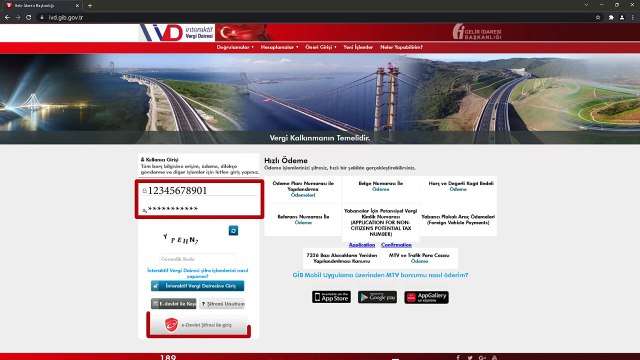Reload the page with the refresh icon

point(29,18)
